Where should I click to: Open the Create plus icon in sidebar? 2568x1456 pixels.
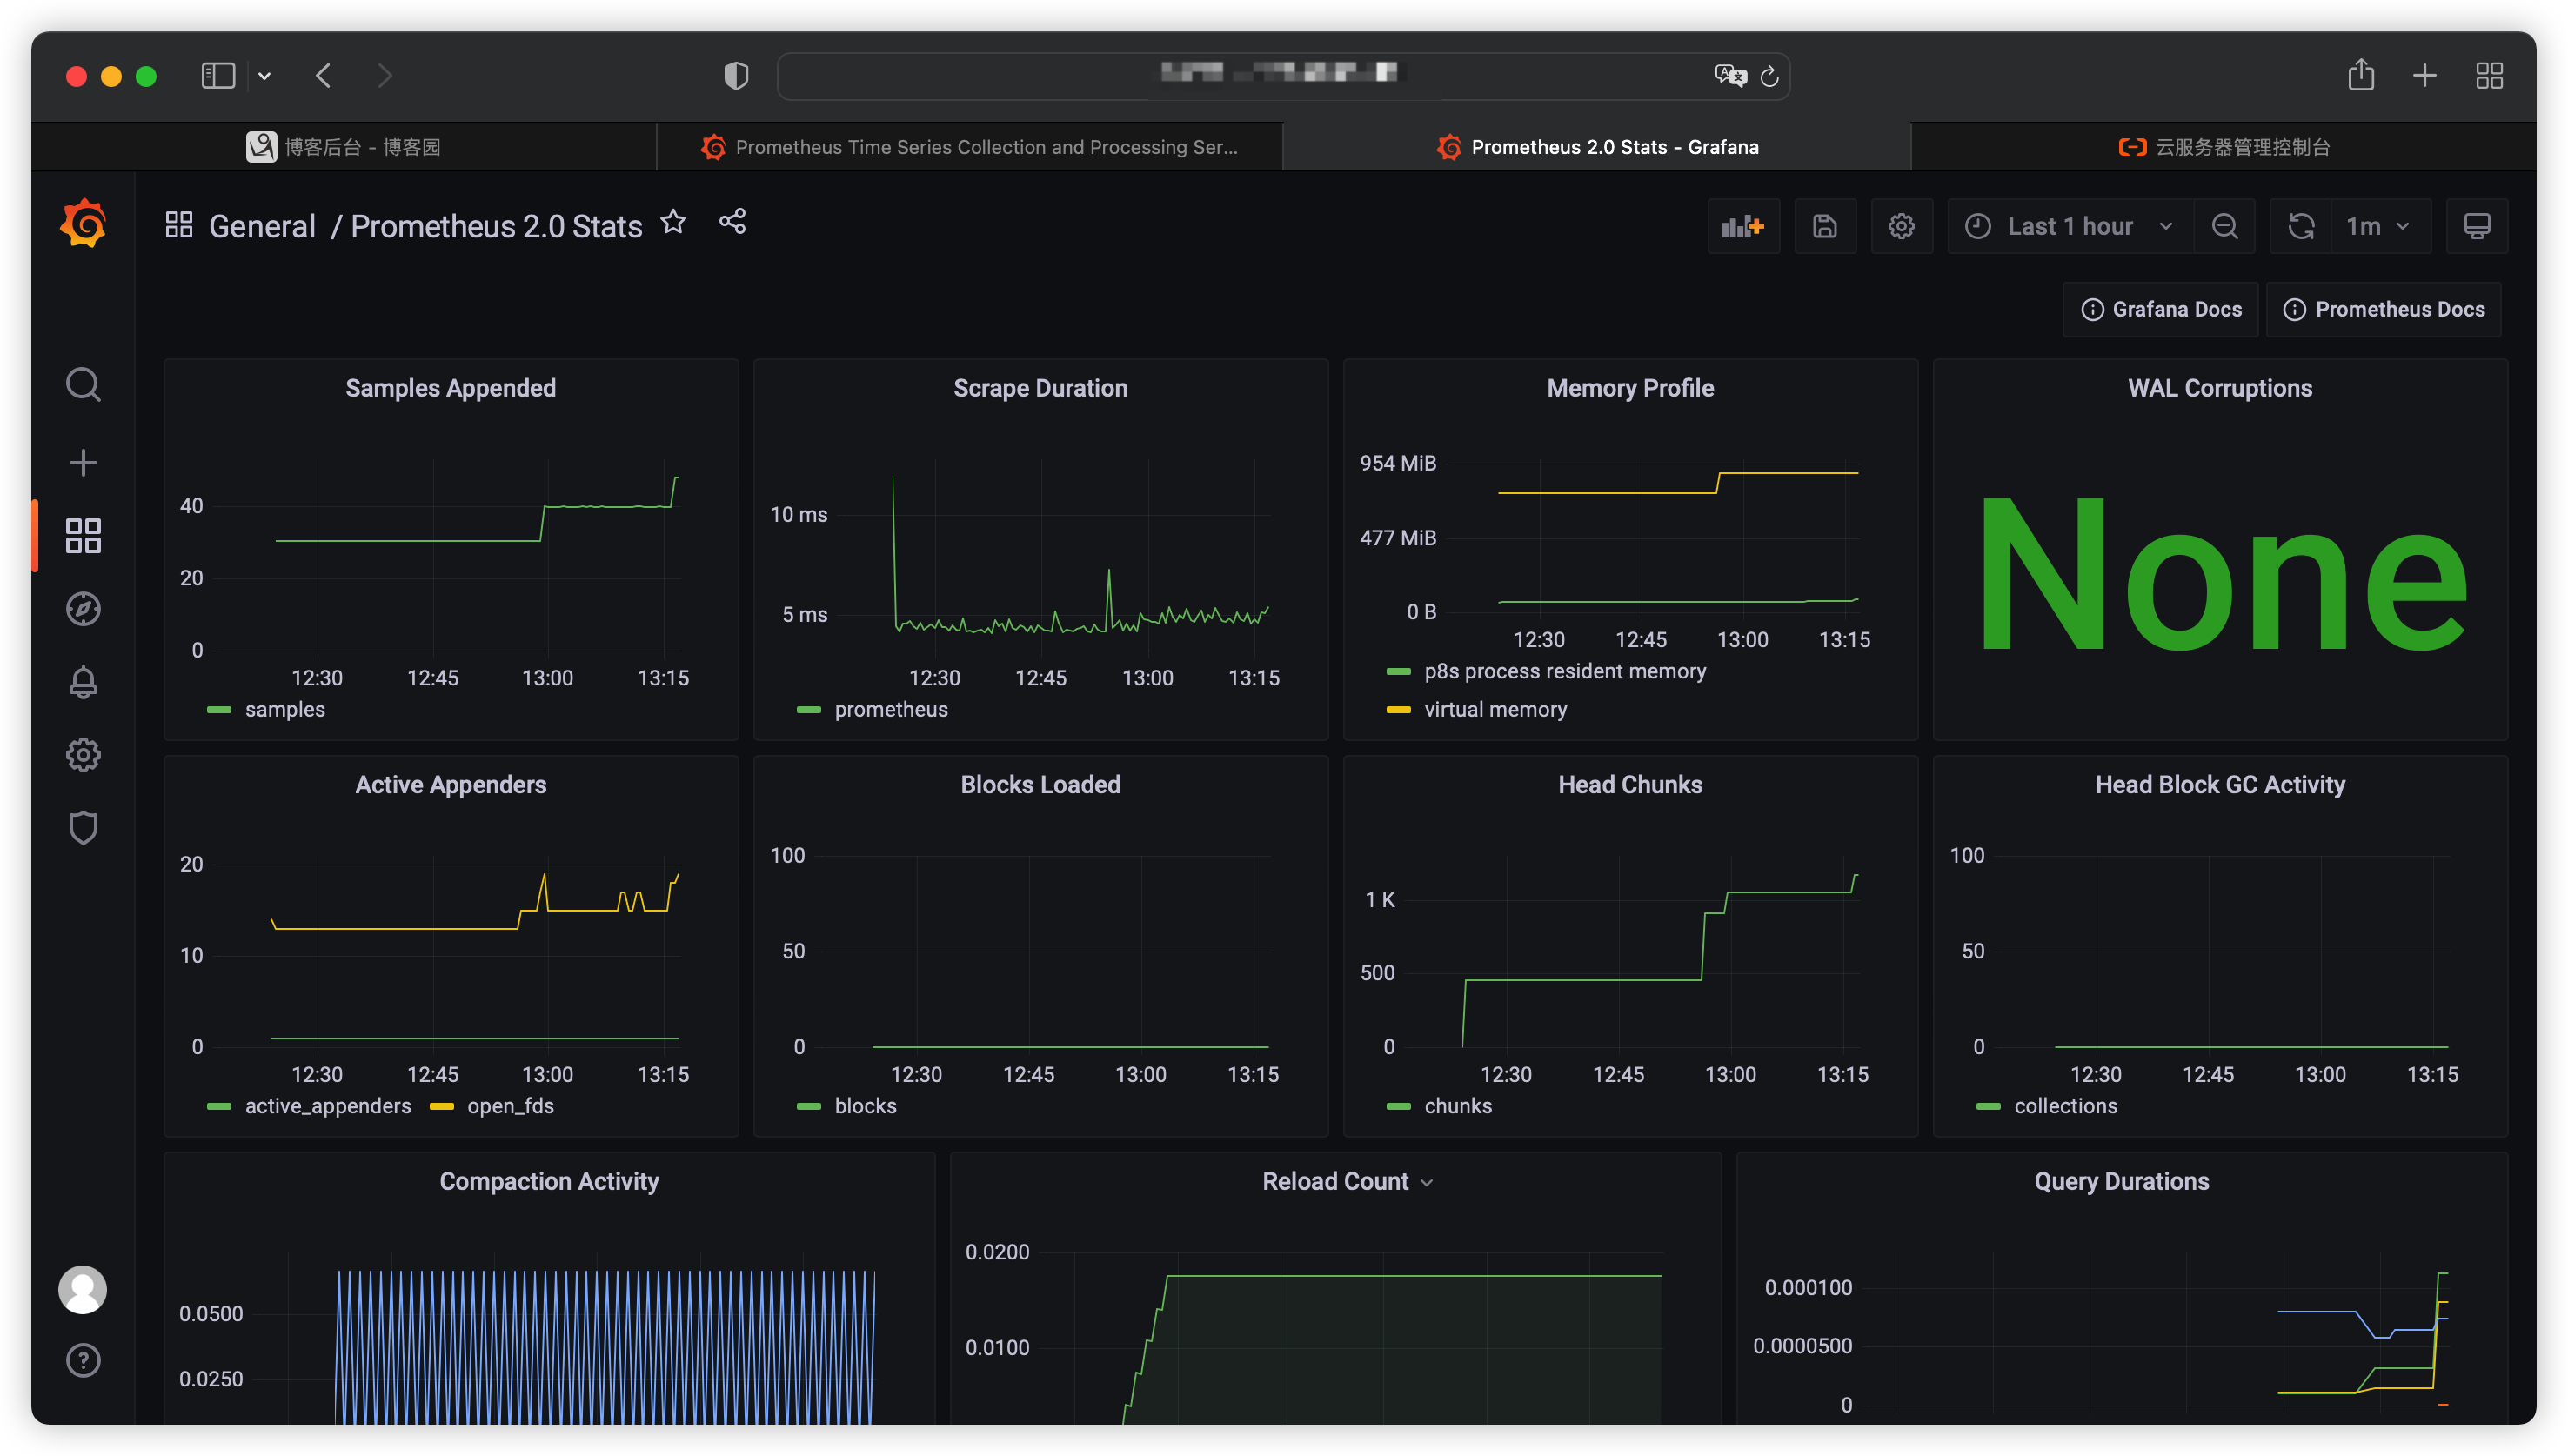83,462
